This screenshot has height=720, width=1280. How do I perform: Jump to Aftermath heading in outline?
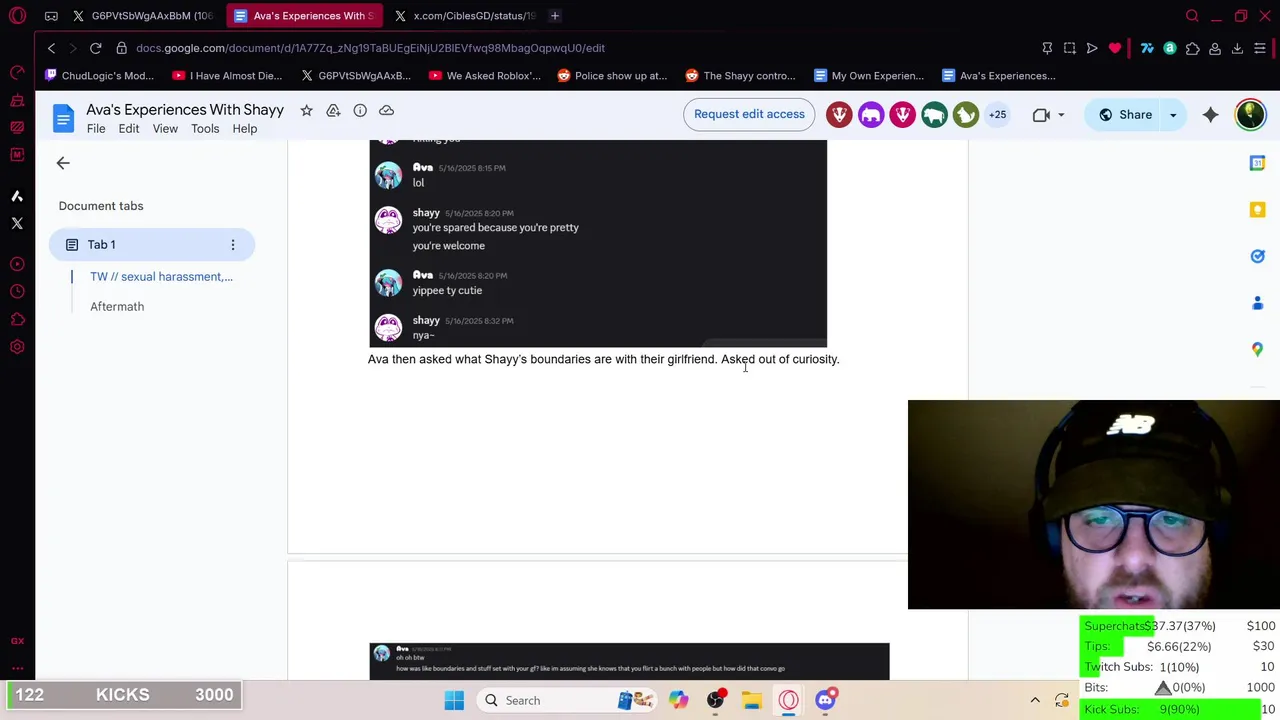117,307
